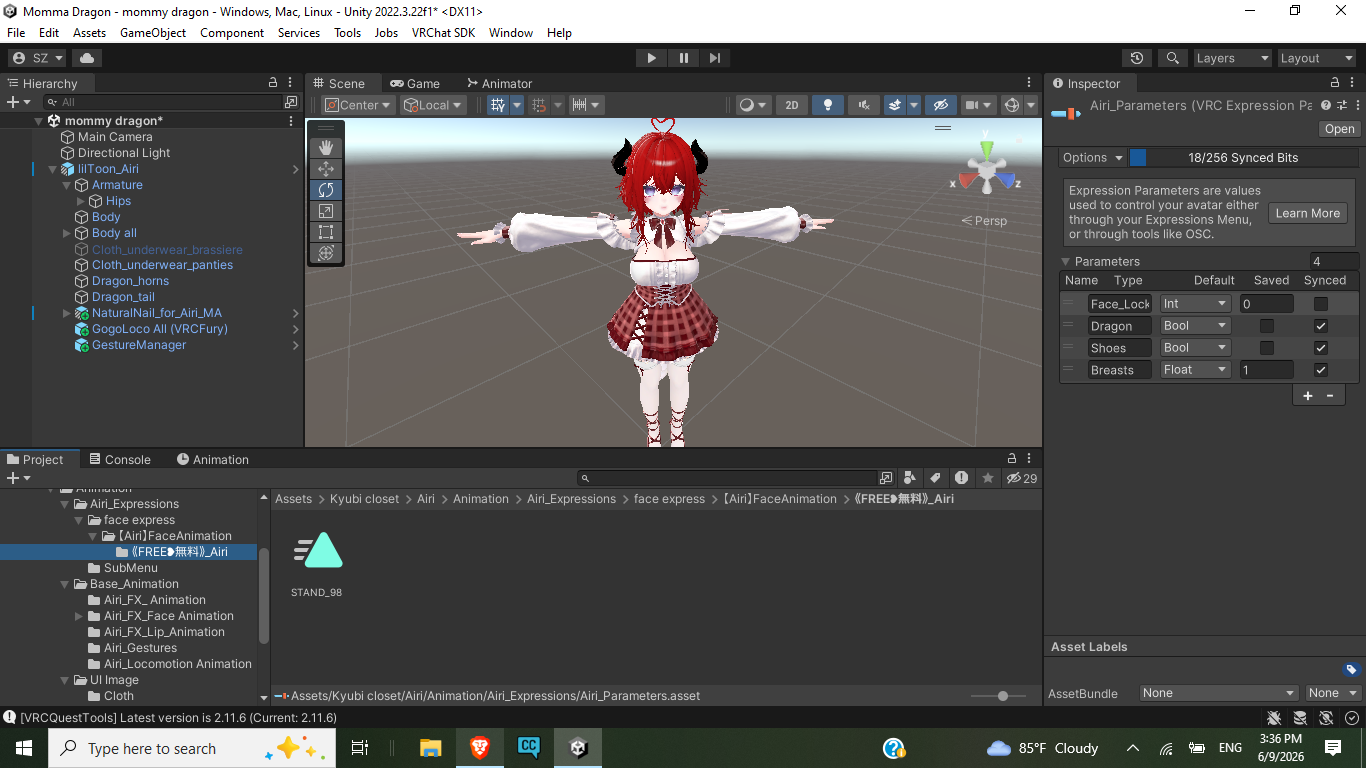Open the Inspector preset settings icon
The width and height of the screenshot is (1366, 768).
pyautogui.click(x=1342, y=105)
